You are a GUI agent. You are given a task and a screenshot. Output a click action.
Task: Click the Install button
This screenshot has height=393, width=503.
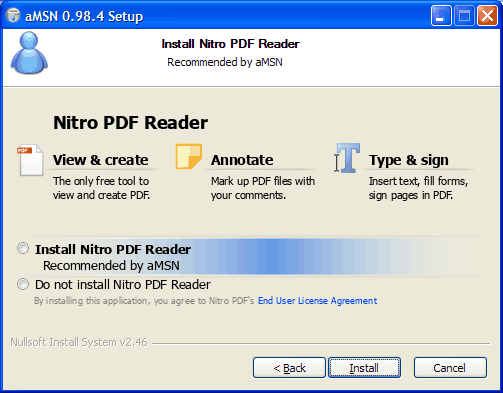[364, 368]
